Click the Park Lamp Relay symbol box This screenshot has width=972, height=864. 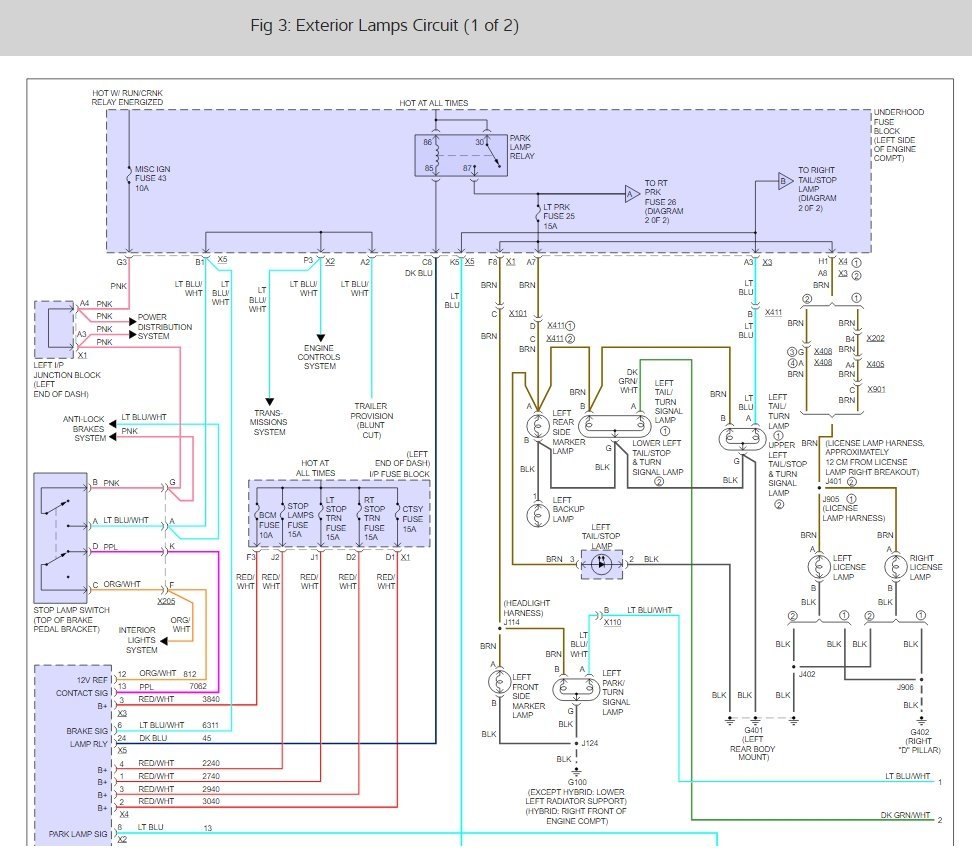[461, 155]
